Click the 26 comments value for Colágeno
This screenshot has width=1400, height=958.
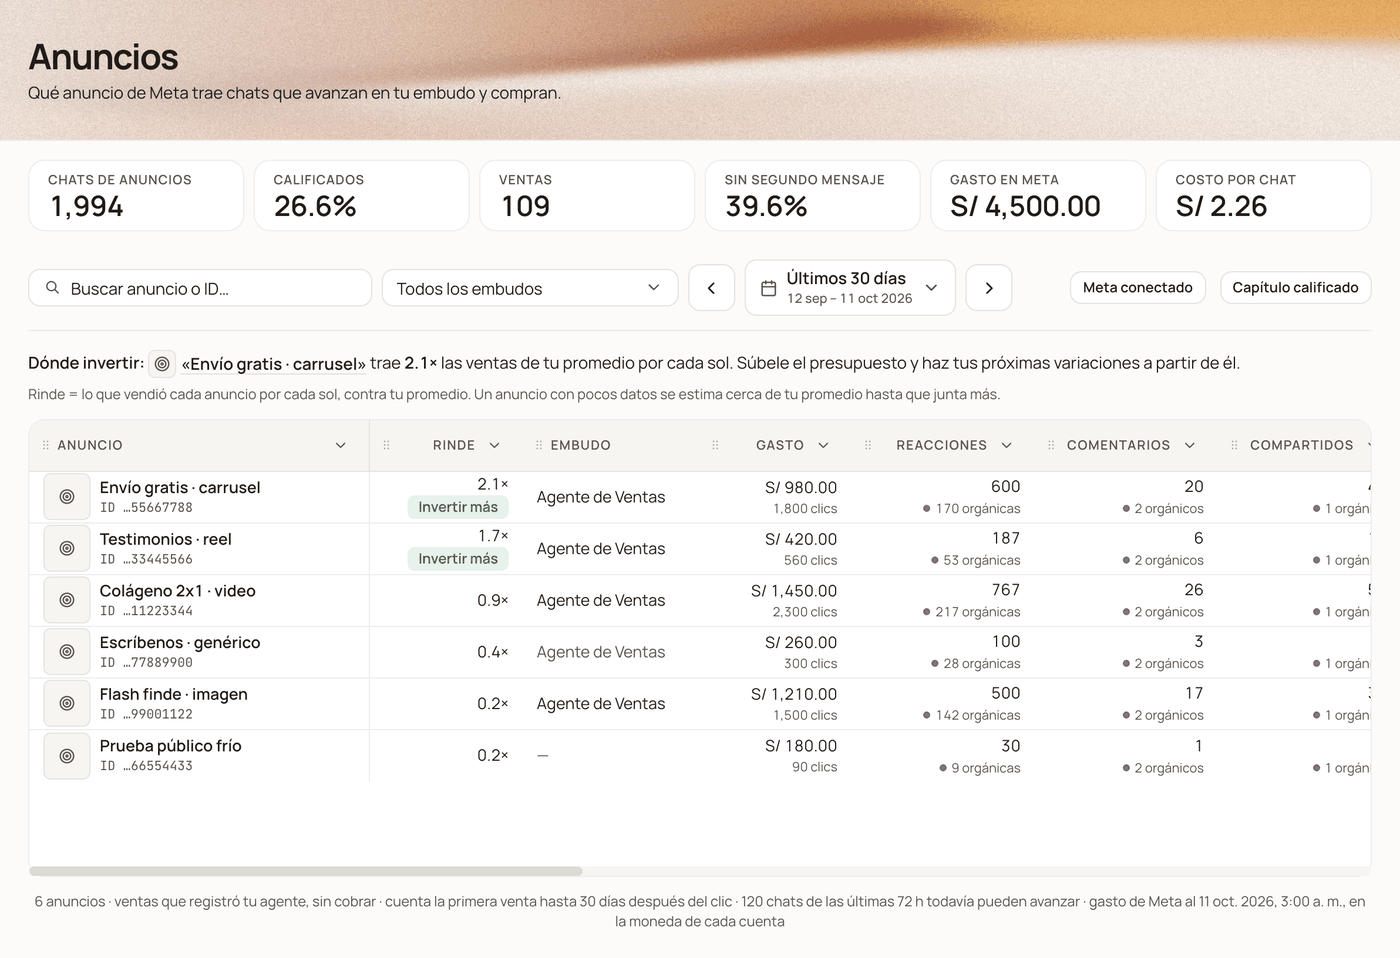[x=1194, y=590]
